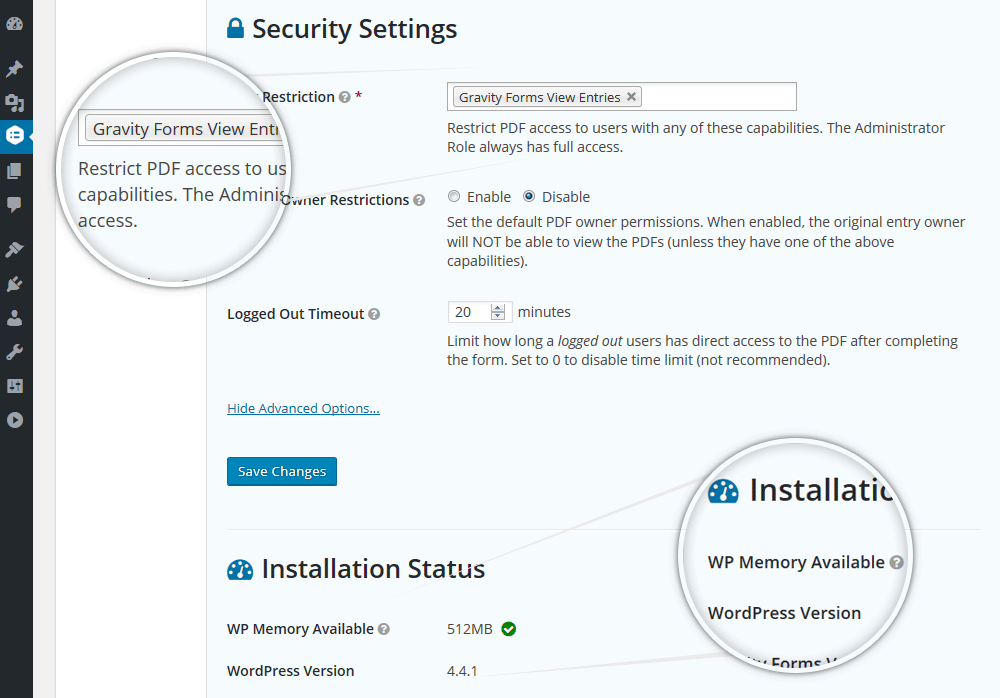Collapse the admin menu with arrow icon

15,420
